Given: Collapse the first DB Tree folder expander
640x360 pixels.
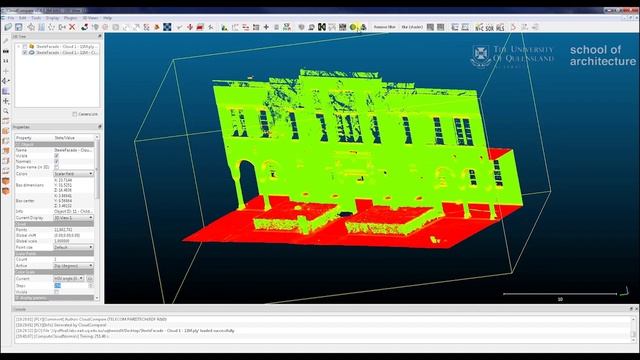Looking at the screenshot, I should [x=18, y=47].
